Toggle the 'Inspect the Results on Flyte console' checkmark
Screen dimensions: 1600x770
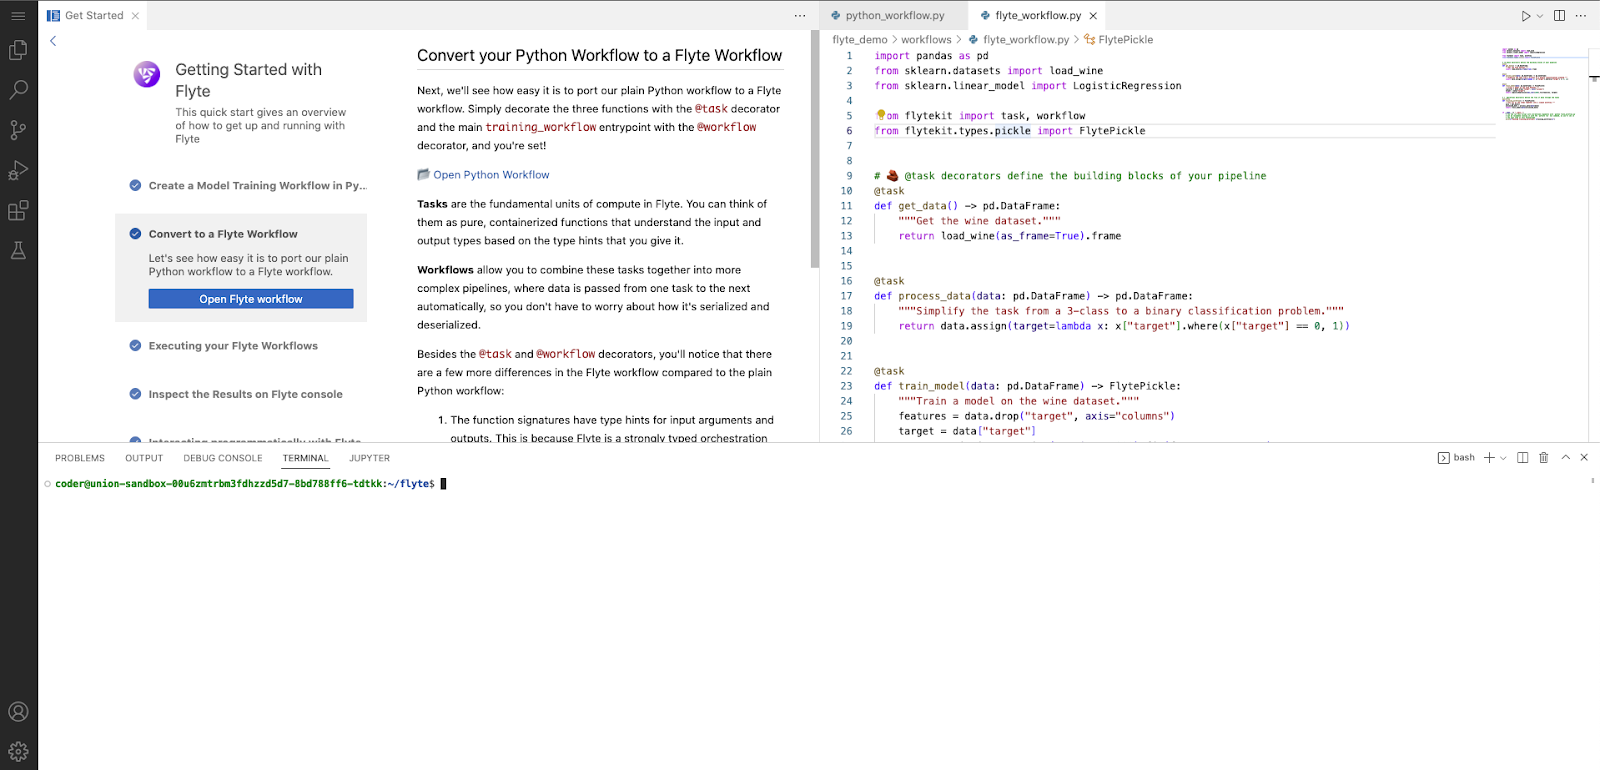(135, 394)
